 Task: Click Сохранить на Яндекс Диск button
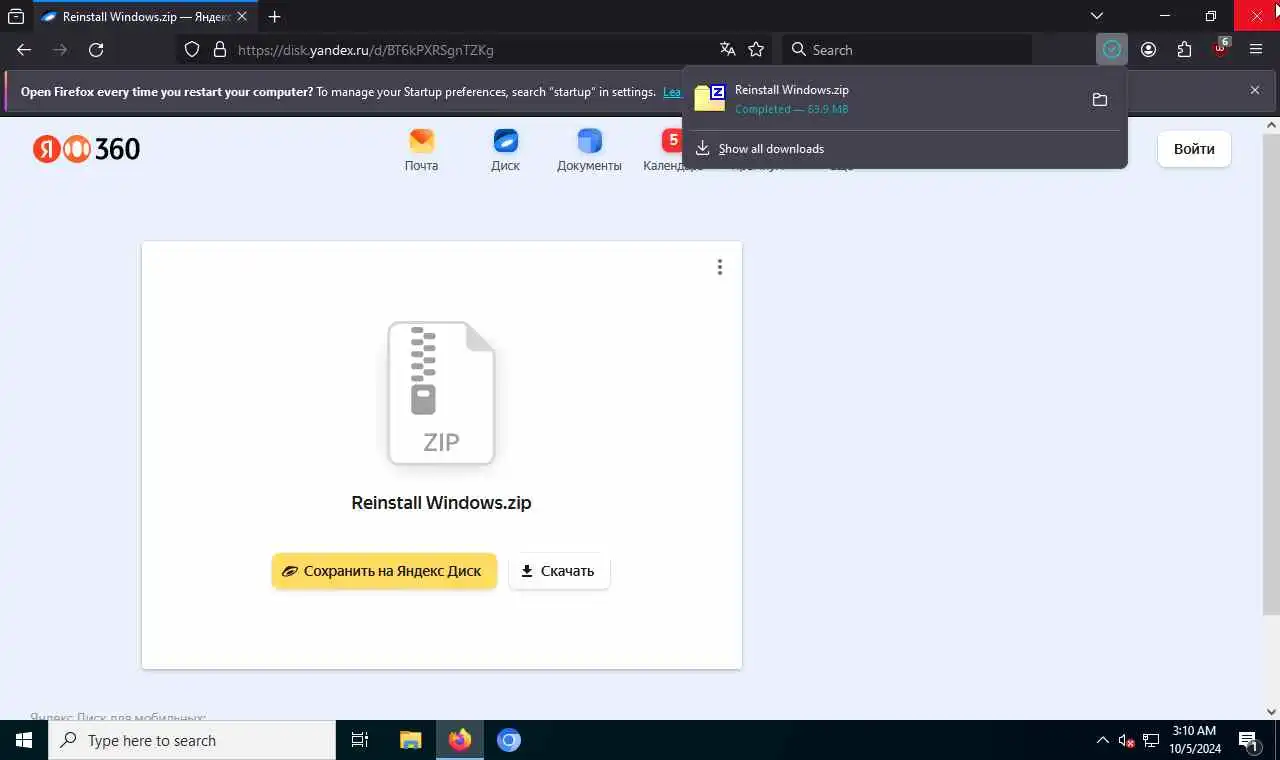(x=384, y=571)
